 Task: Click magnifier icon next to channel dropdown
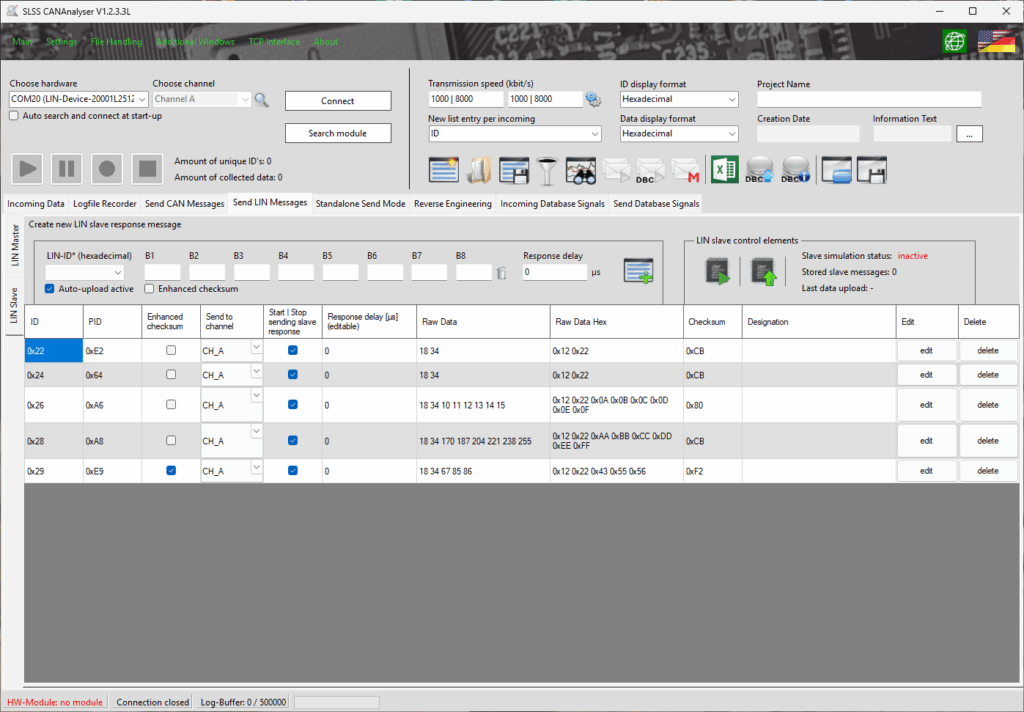261,99
